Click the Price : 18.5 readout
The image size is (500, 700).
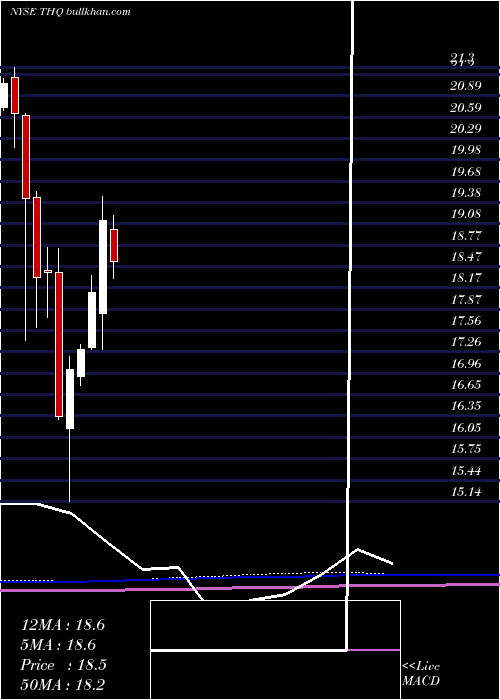pyautogui.click(x=63, y=665)
